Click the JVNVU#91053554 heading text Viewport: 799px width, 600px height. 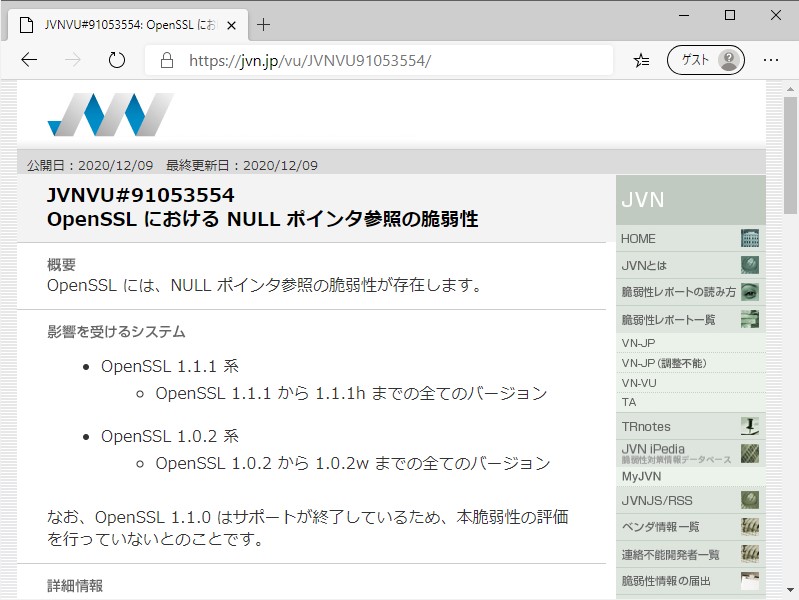pos(141,195)
